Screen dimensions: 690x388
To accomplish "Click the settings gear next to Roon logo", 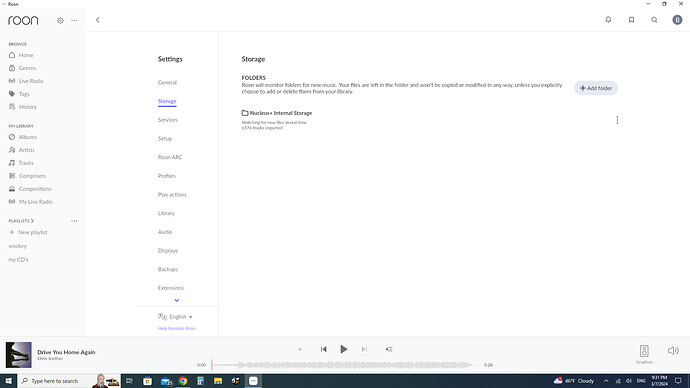I will point(60,20).
